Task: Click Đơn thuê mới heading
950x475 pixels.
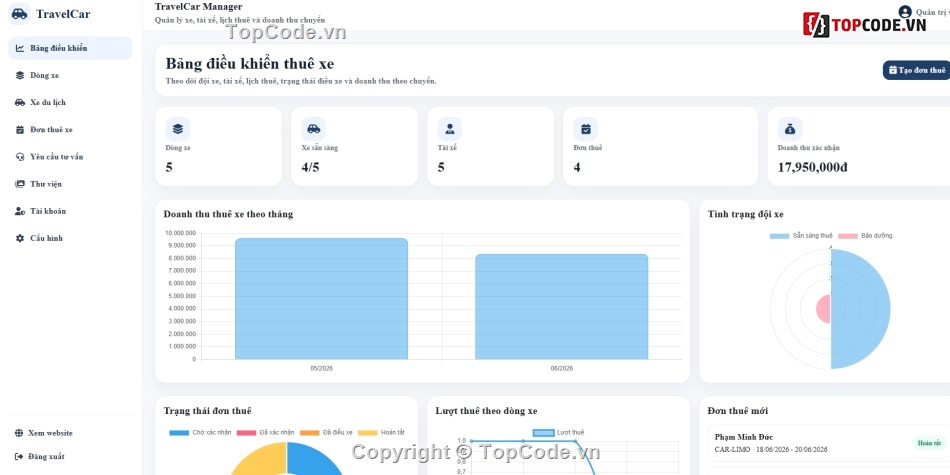Action: 737,411
